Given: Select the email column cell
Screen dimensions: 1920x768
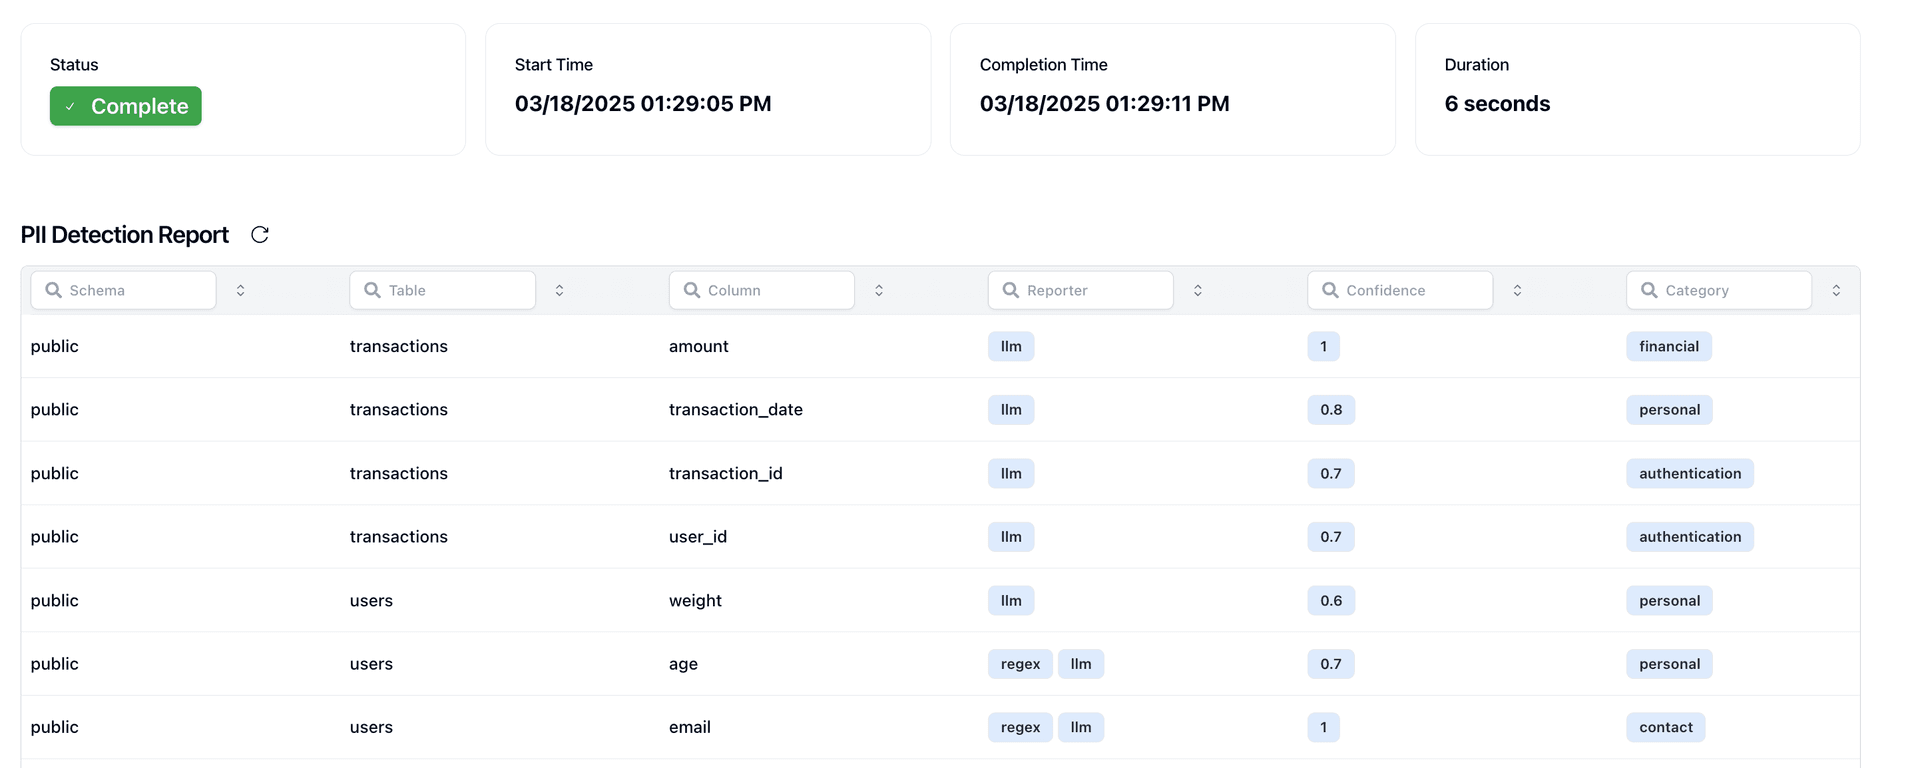Looking at the screenshot, I should 690,727.
